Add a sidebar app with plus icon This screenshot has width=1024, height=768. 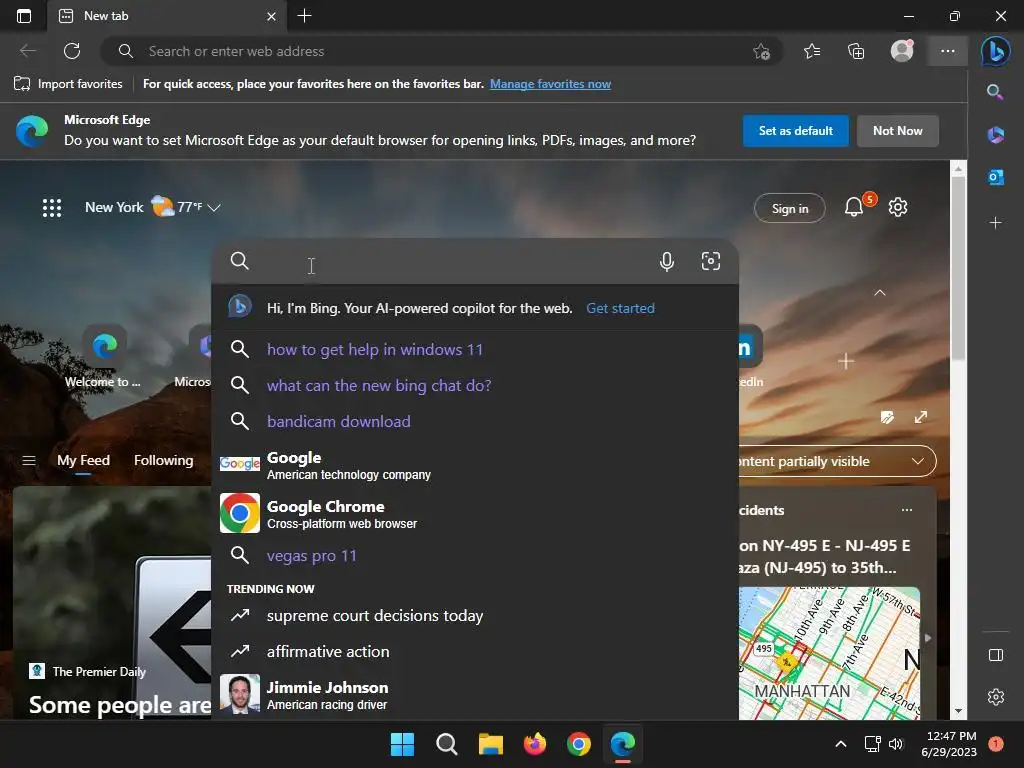(995, 223)
